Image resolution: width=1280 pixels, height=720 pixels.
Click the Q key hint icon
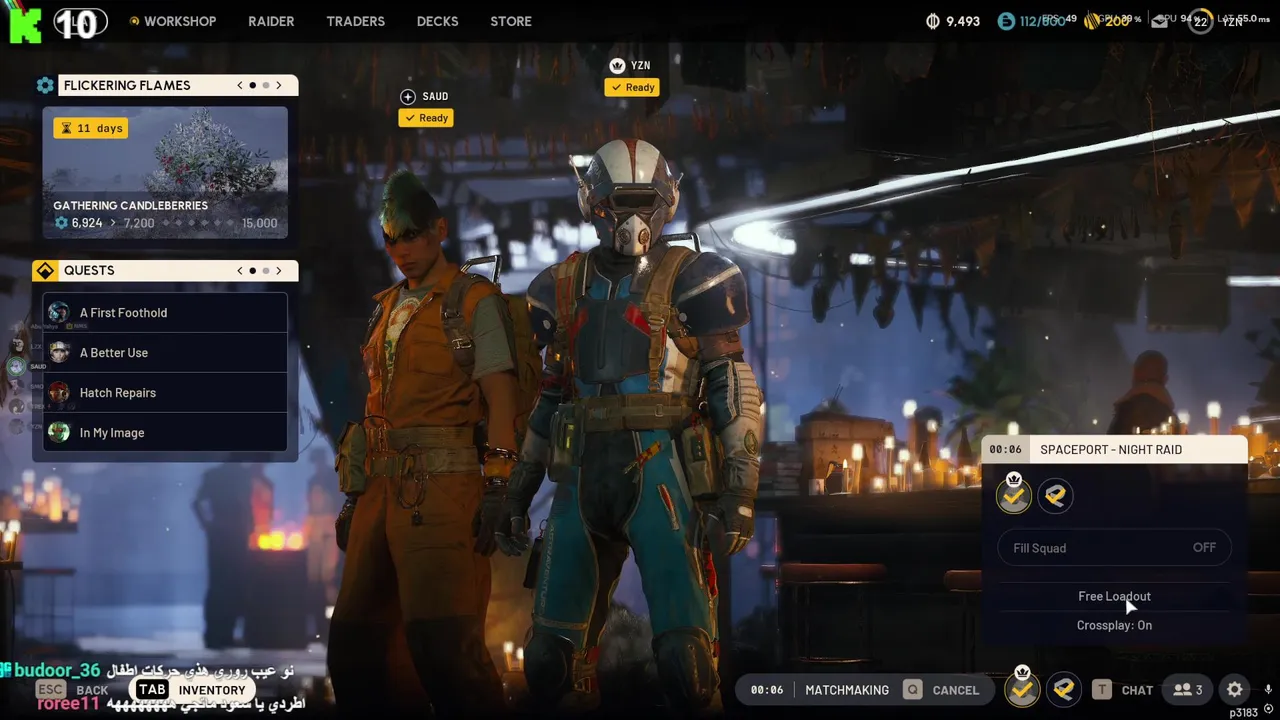tap(912, 689)
